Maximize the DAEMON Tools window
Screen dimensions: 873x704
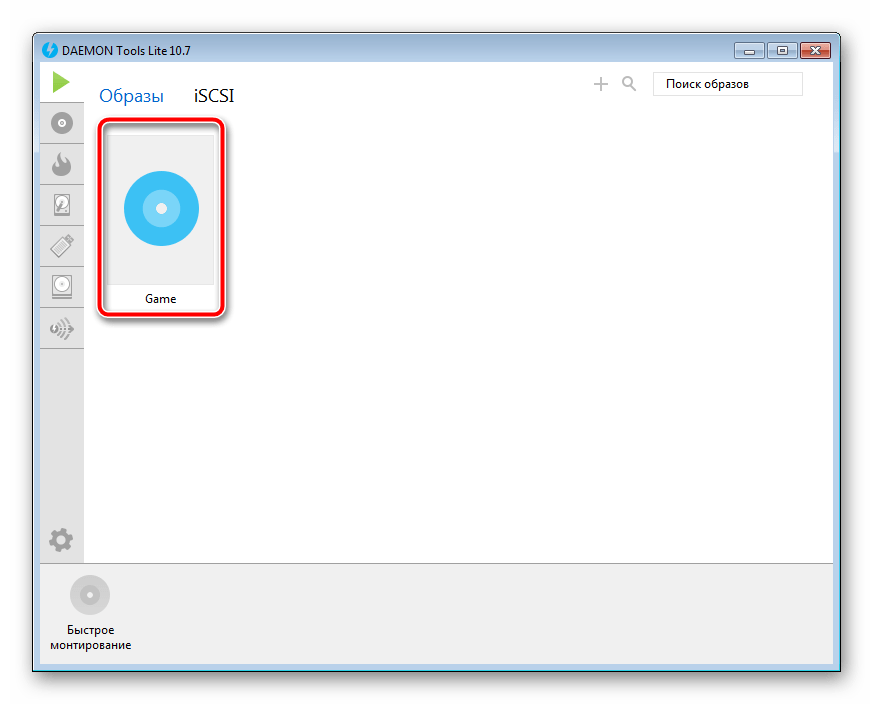click(x=782, y=51)
